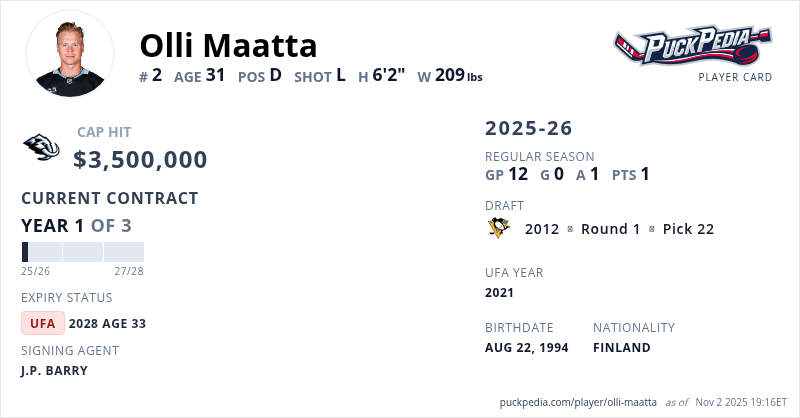The width and height of the screenshot is (800, 418).
Task: Click the $3,500,000 cap hit value
Action: [140, 160]
